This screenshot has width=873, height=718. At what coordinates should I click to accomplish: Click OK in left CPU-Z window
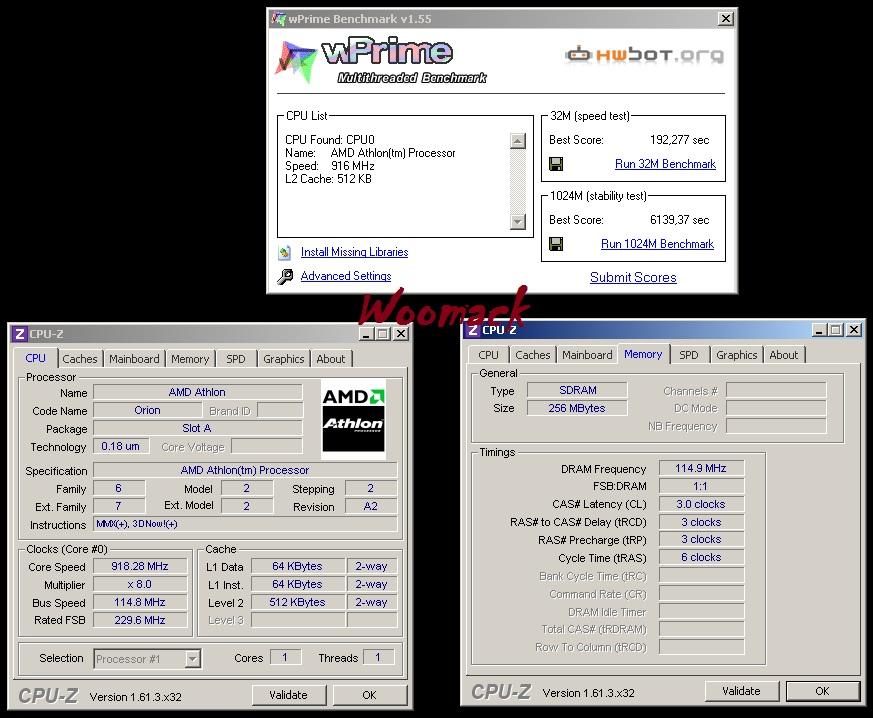pos(369,695)
